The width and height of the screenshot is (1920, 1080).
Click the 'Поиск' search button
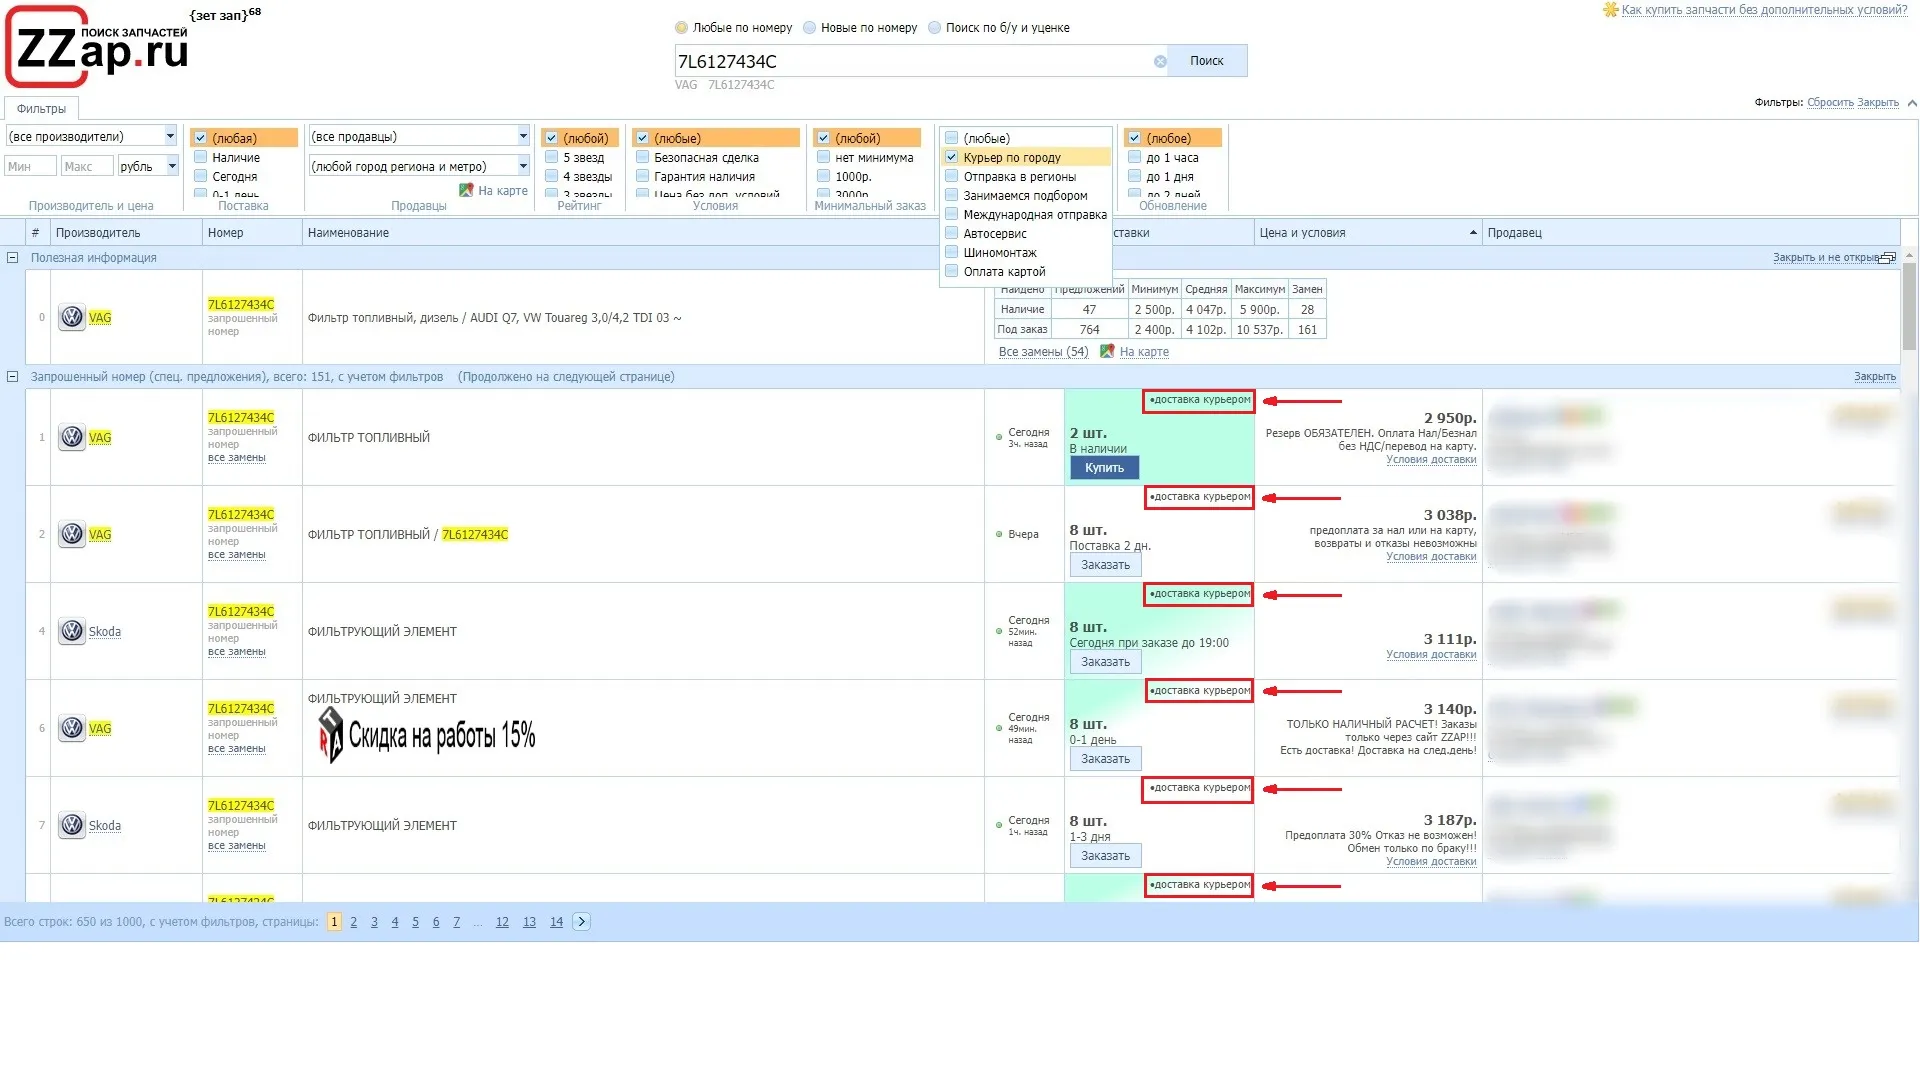1207,61
